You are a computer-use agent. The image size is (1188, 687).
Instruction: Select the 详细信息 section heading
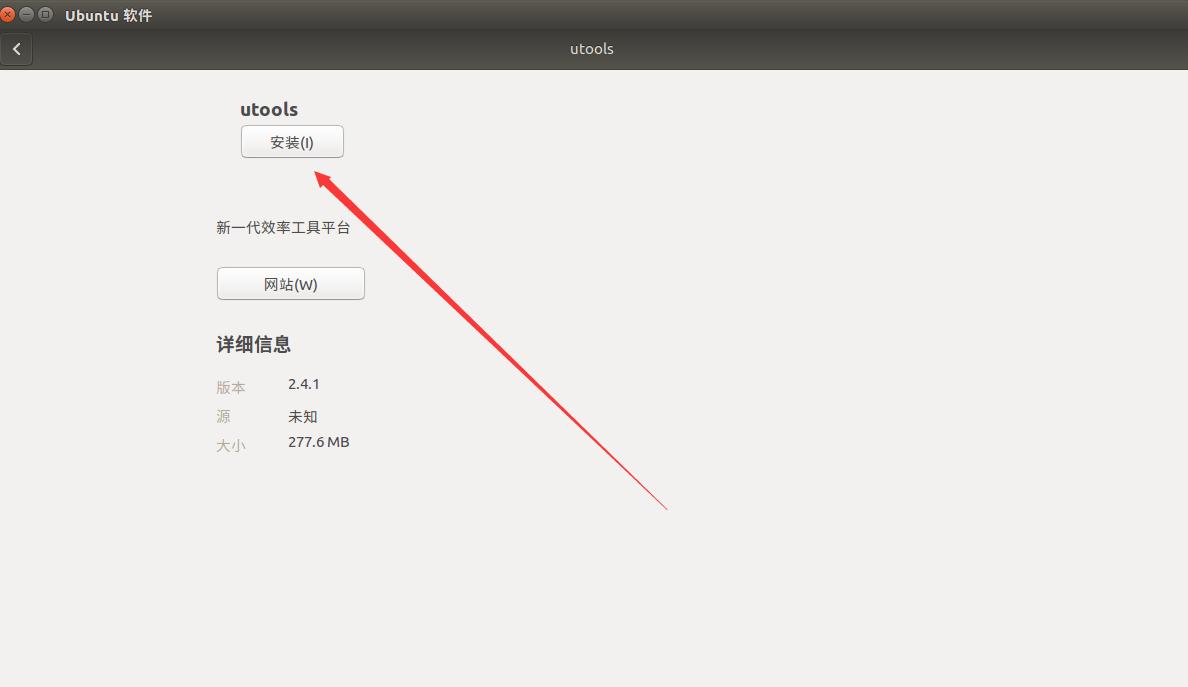click(253, 344)
